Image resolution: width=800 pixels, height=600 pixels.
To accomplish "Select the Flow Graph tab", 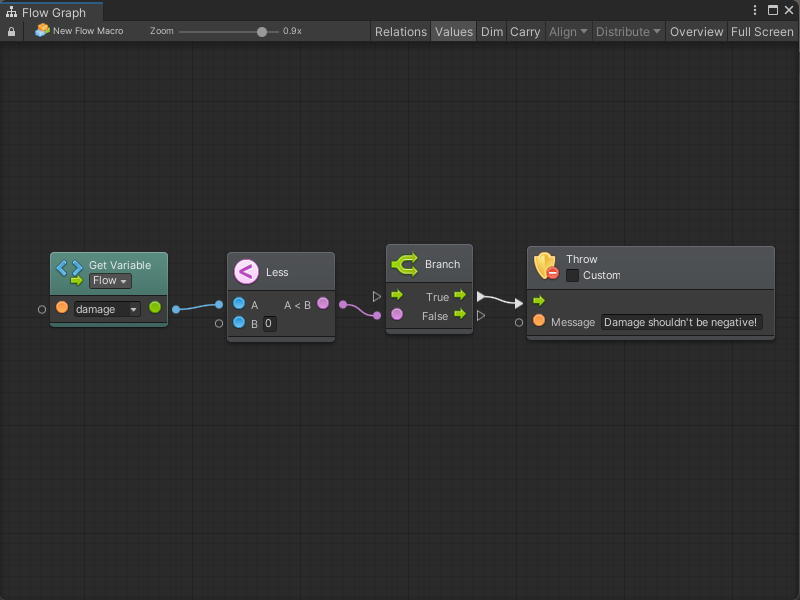I will (54, 13).
